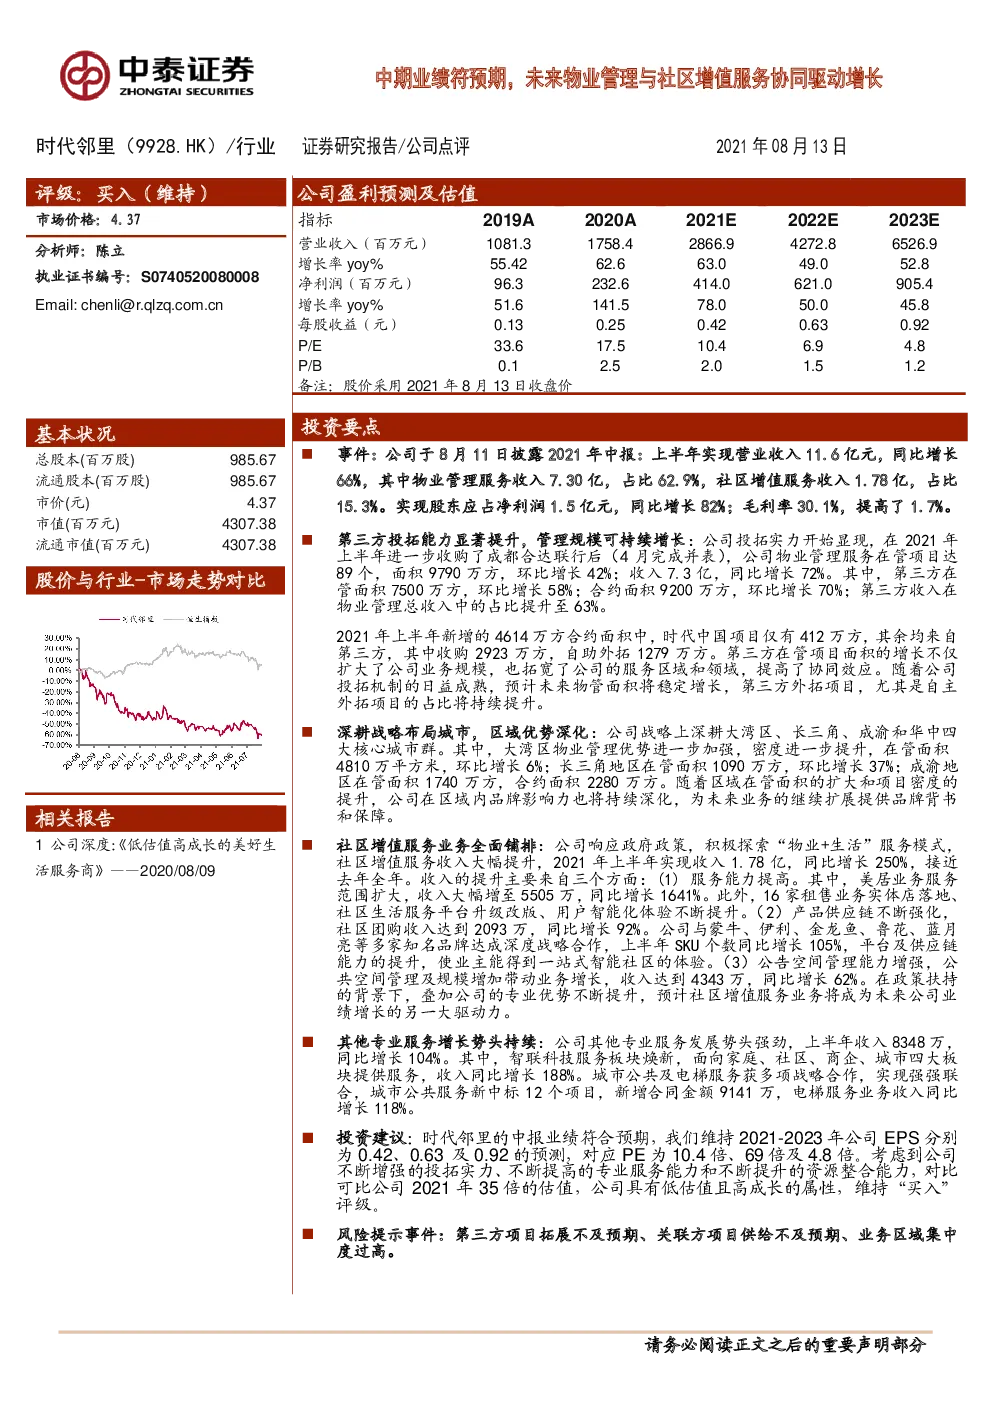Click the 股价与行业-市场走势对比 header
992x1403 pixels.
point(155,580)
